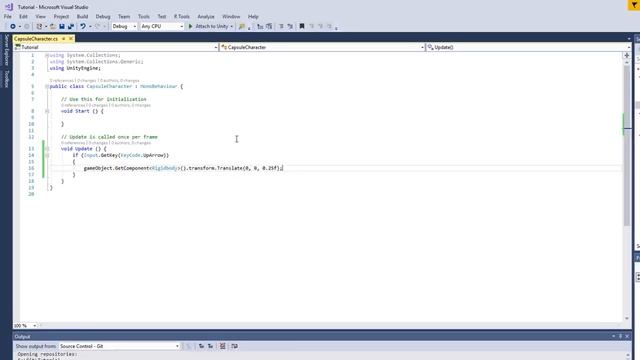Open the Build menu
Viewport: 640px width, 360px height.
(x=82, y=17)
